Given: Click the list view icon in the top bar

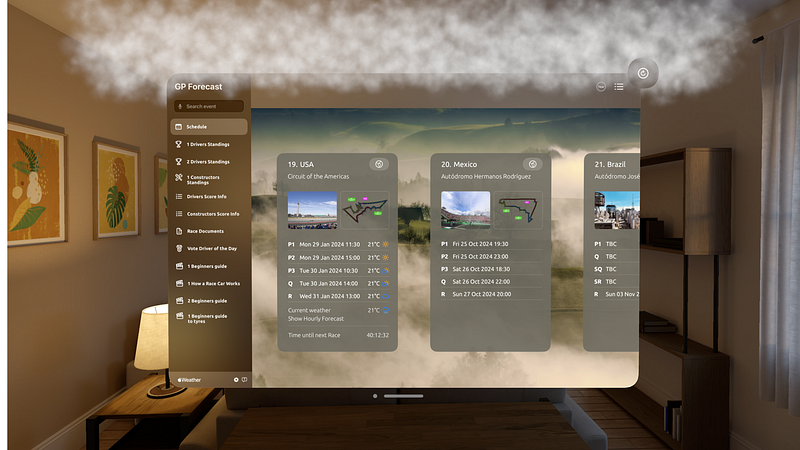Looking at the screenshot, I should (x=619, y=87).
